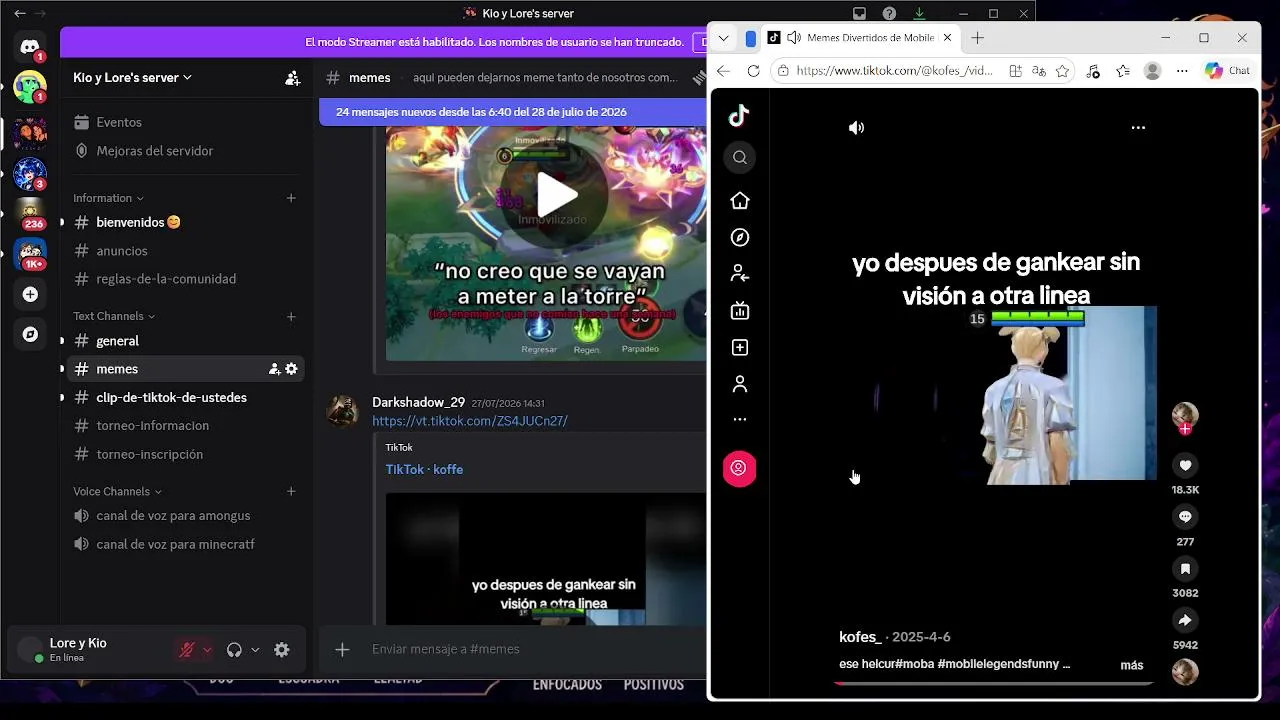
Task: Open the Copilot Chat button
Action: coord(1228,71)
